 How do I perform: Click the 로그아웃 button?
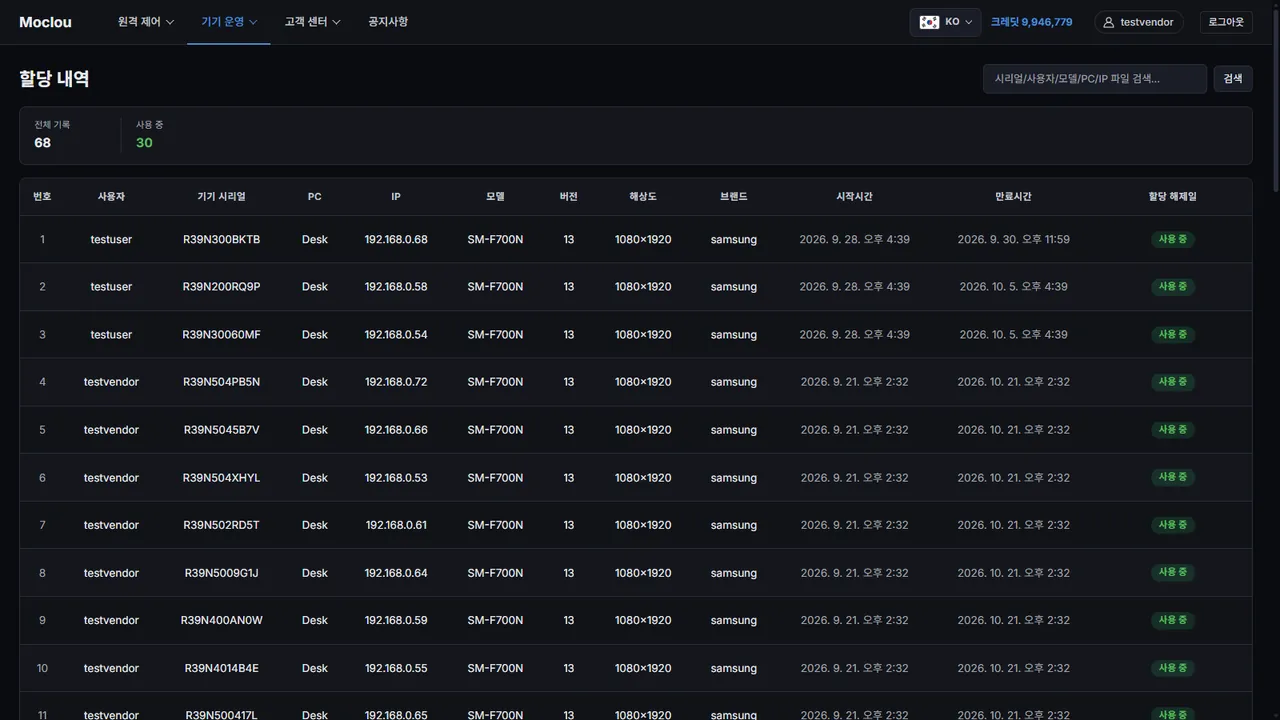click(x=1226, y=22)
